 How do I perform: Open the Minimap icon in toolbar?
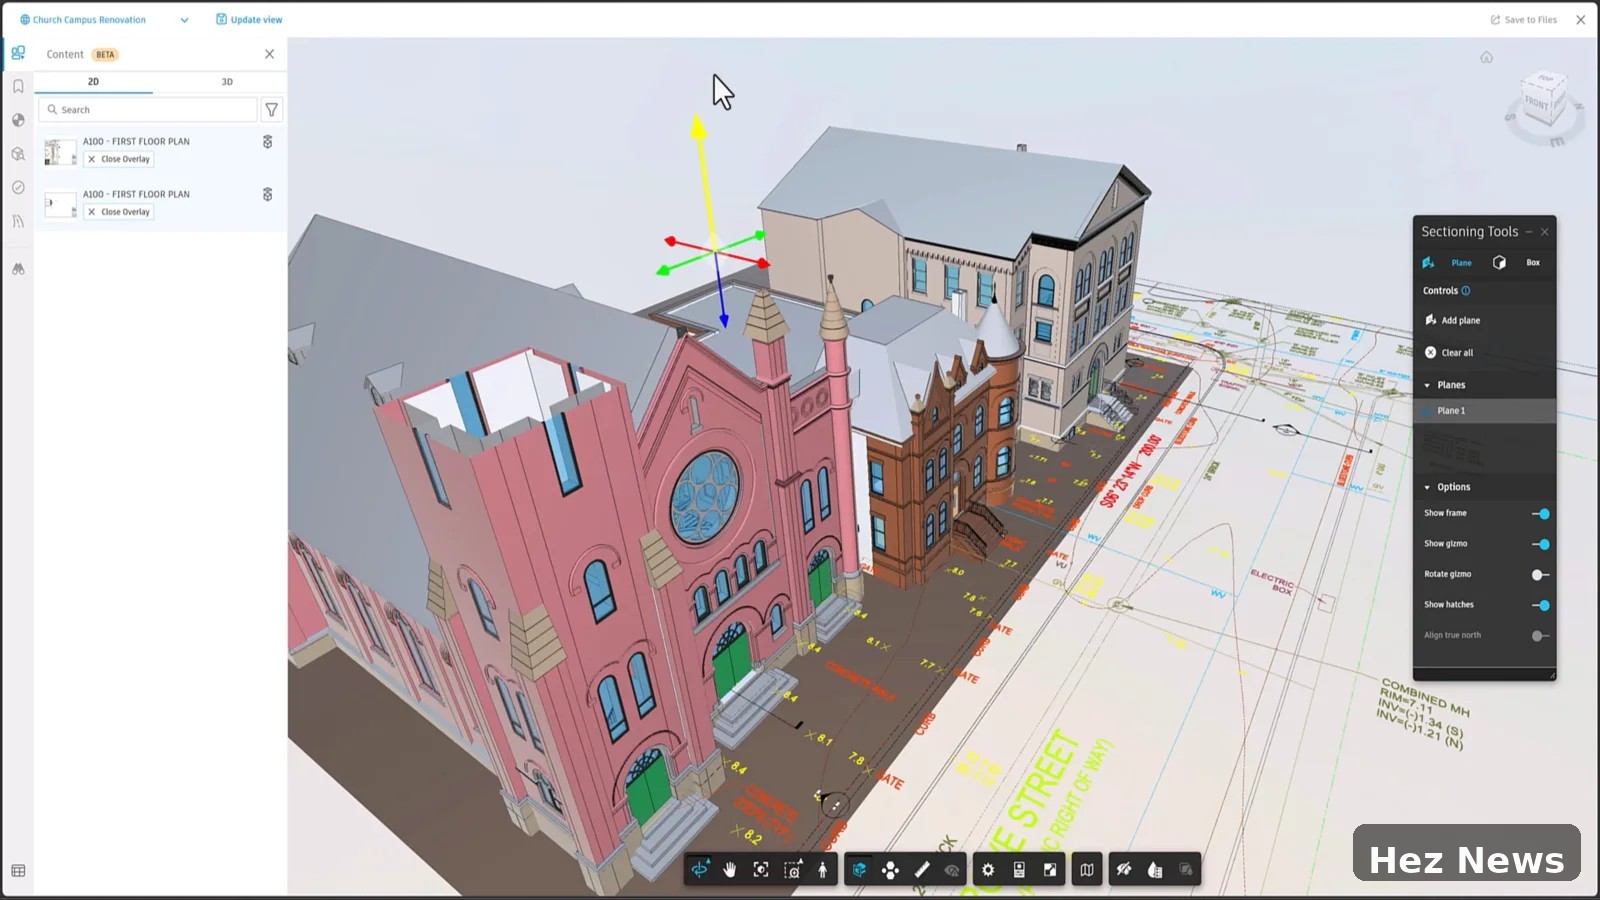click(1087, 870)
